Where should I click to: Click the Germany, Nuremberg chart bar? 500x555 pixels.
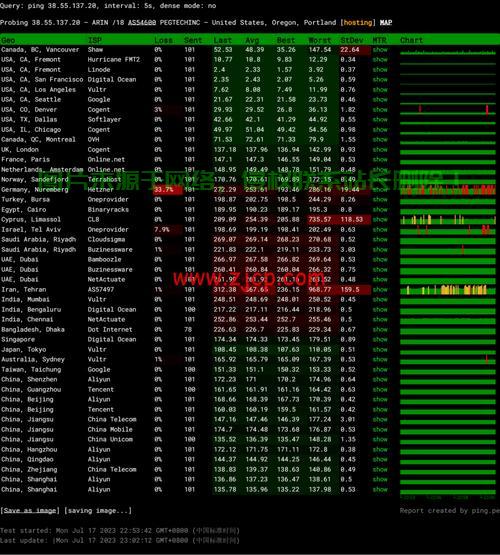tap(448, 190)
